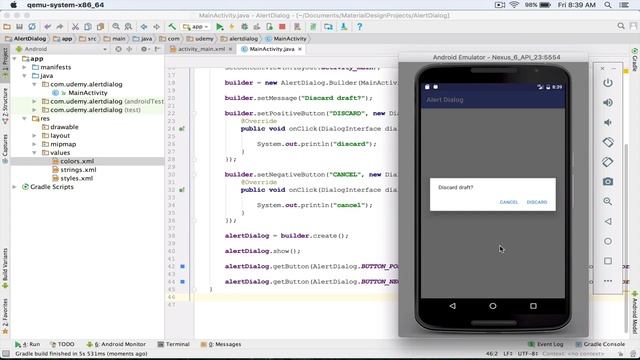Open the app run configuration dropdown
This screenshot has width=640, height=360.
(196, 27)
